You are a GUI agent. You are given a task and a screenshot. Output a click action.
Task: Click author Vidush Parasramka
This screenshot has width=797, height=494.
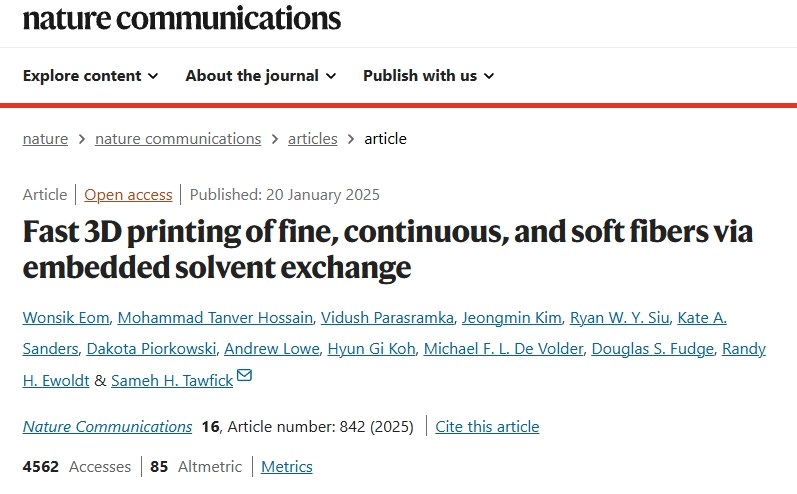tap(387, 318)
